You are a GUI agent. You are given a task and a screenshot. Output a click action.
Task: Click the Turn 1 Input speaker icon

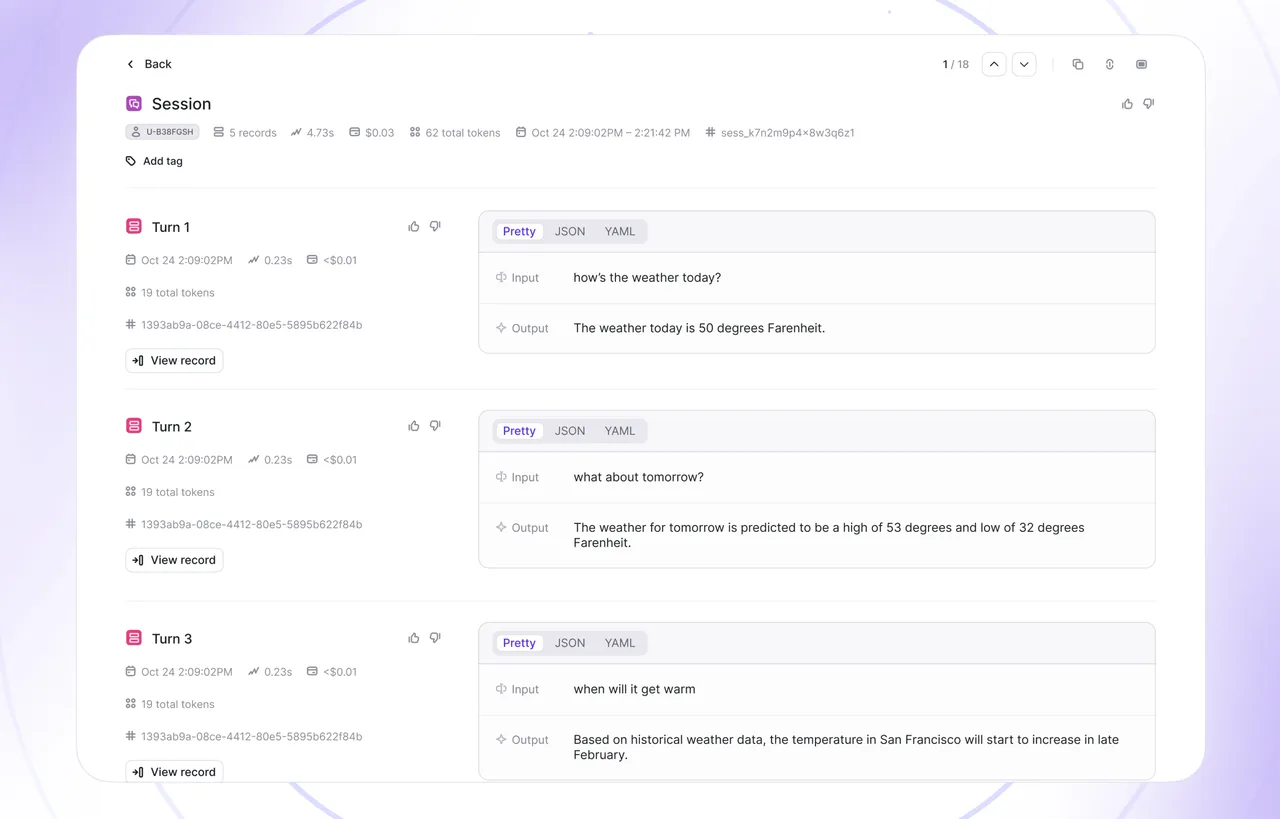pos(502,278)
